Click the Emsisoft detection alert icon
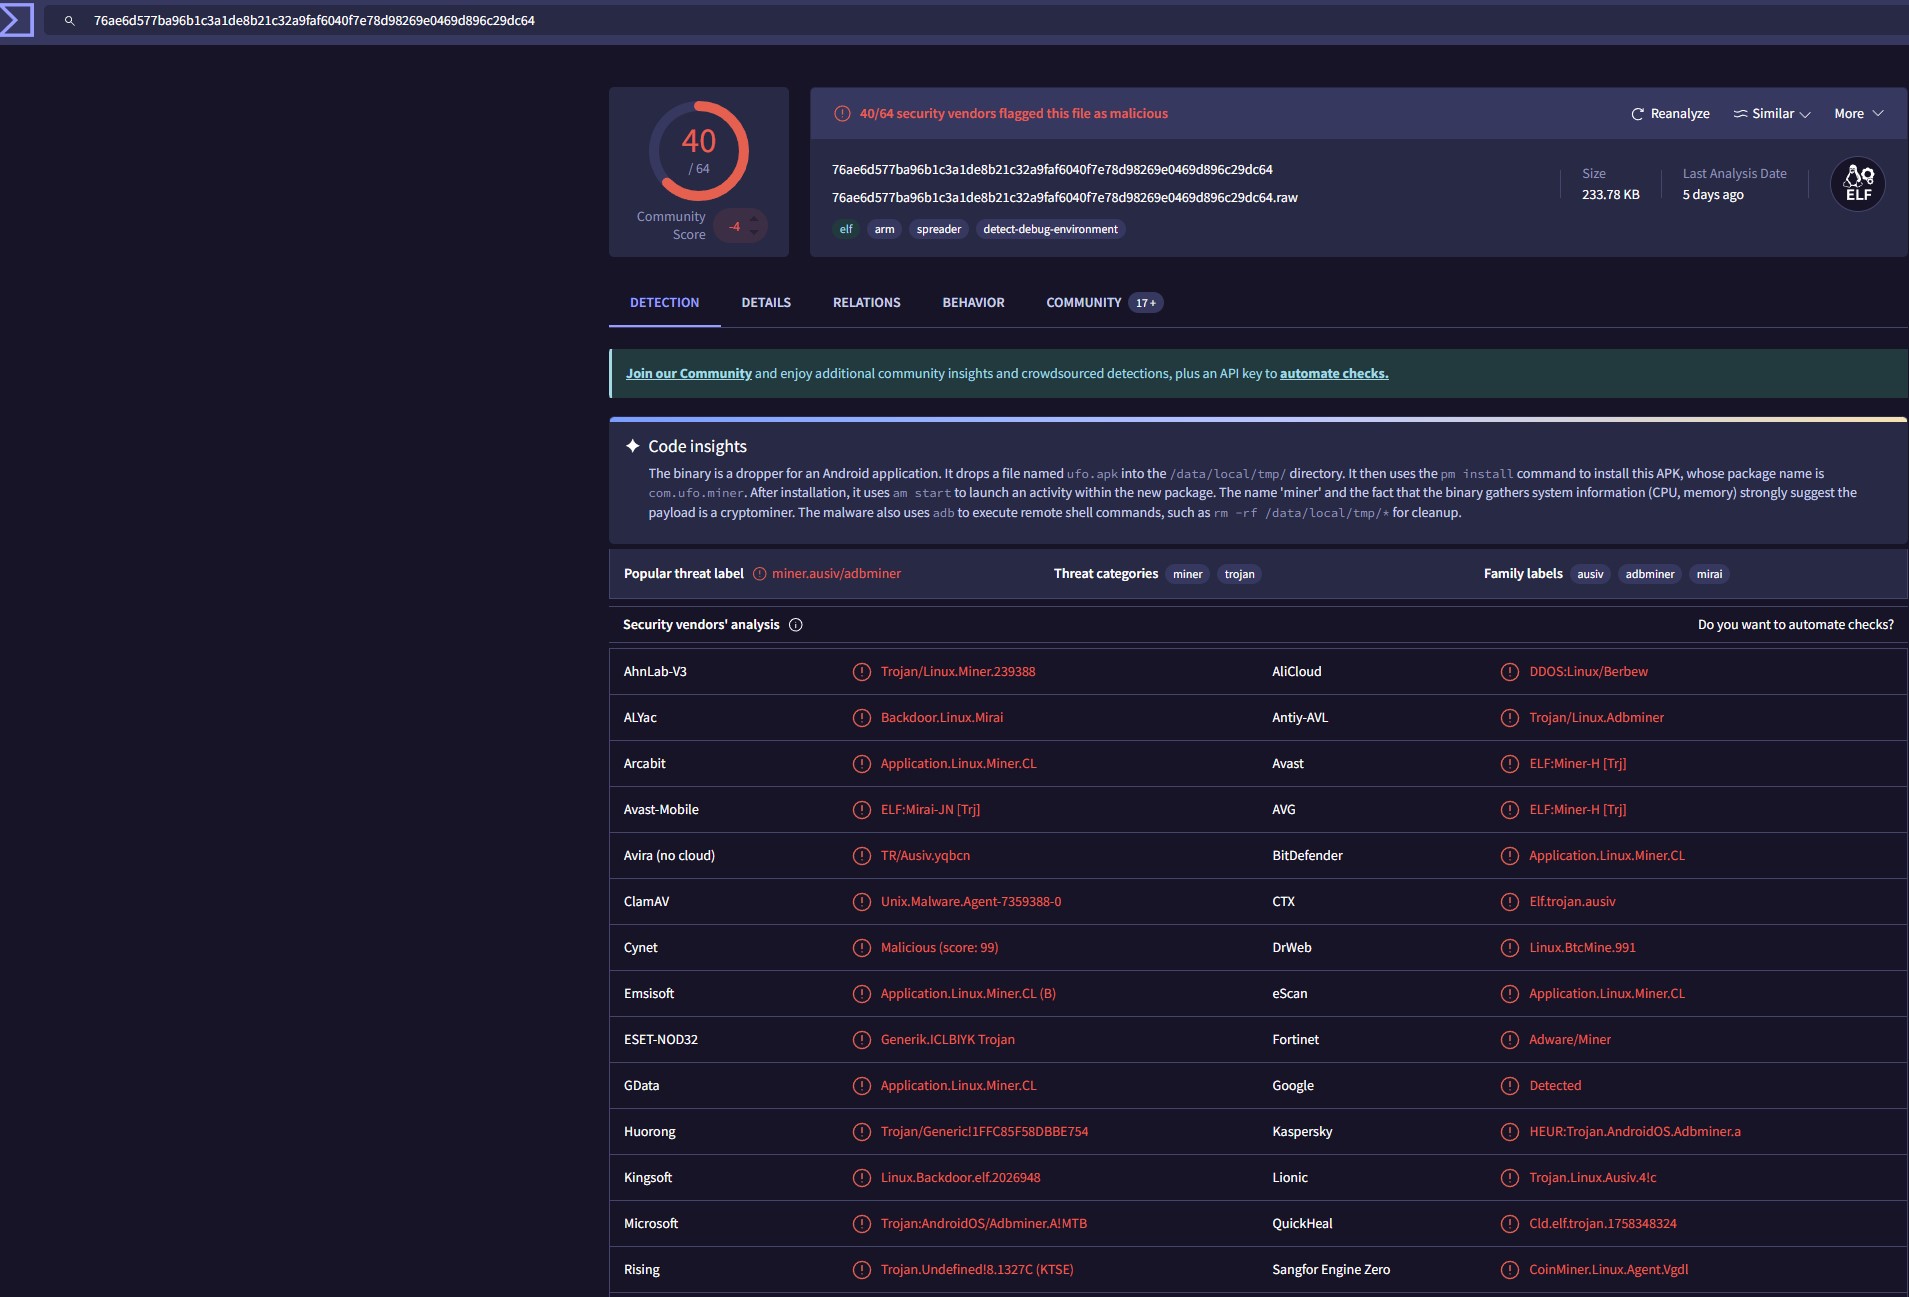The width and height of the screenshot is (1909, 1297). (861, 994)
